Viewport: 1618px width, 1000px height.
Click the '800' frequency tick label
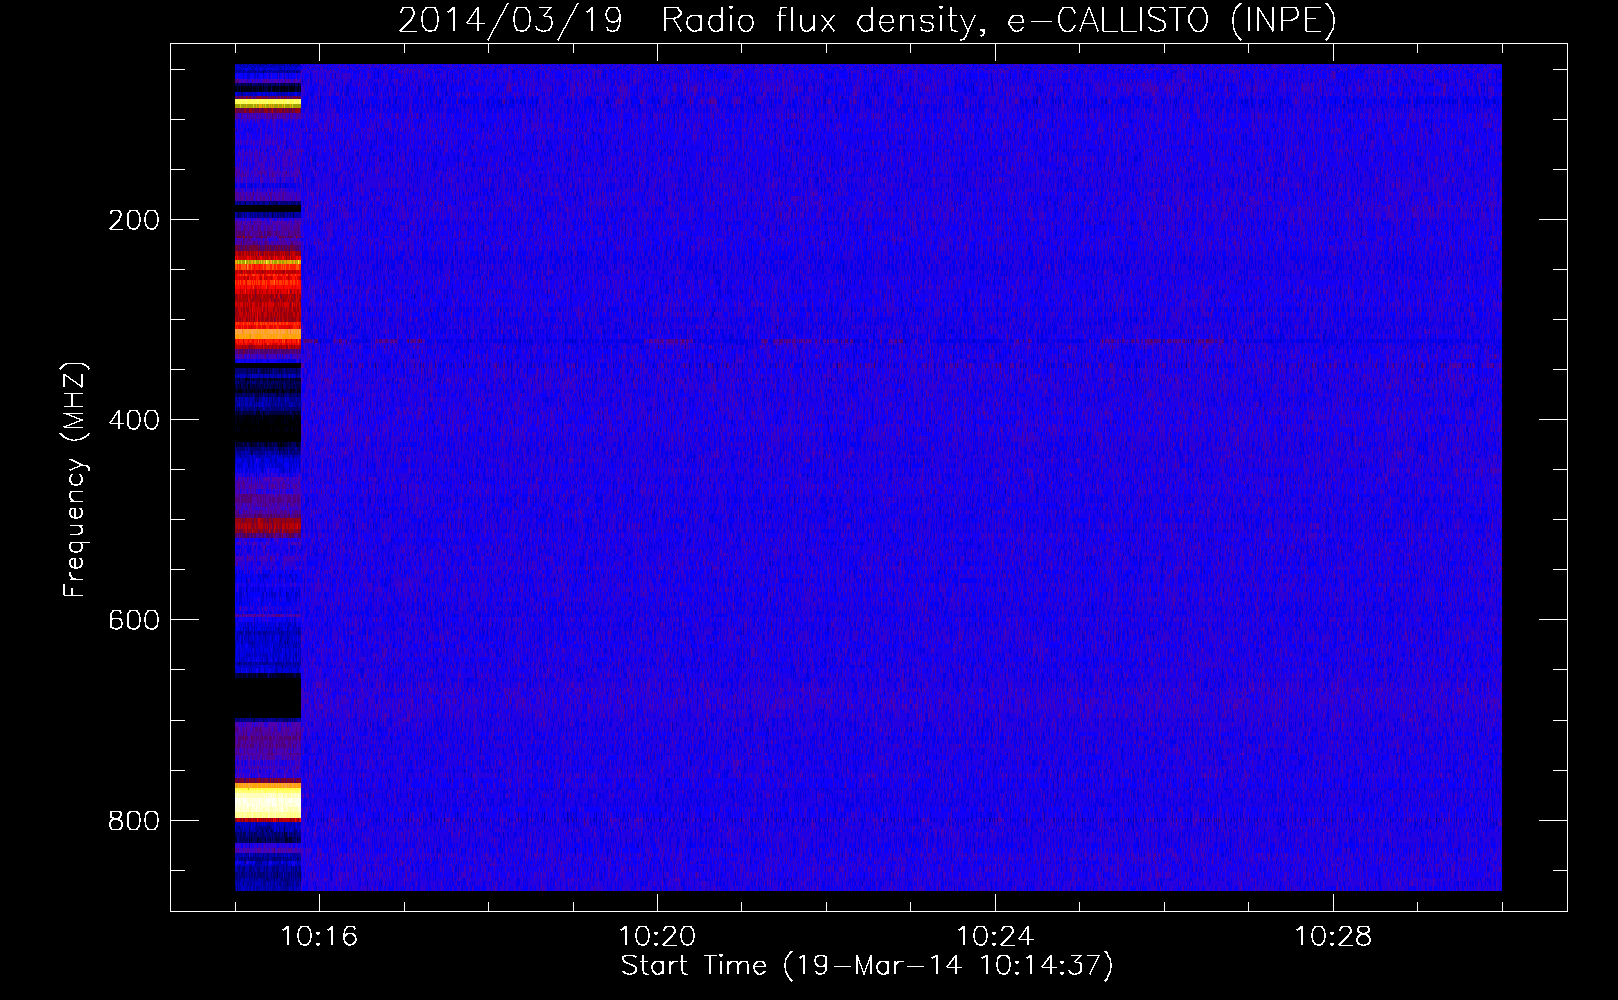click(133, 821)
